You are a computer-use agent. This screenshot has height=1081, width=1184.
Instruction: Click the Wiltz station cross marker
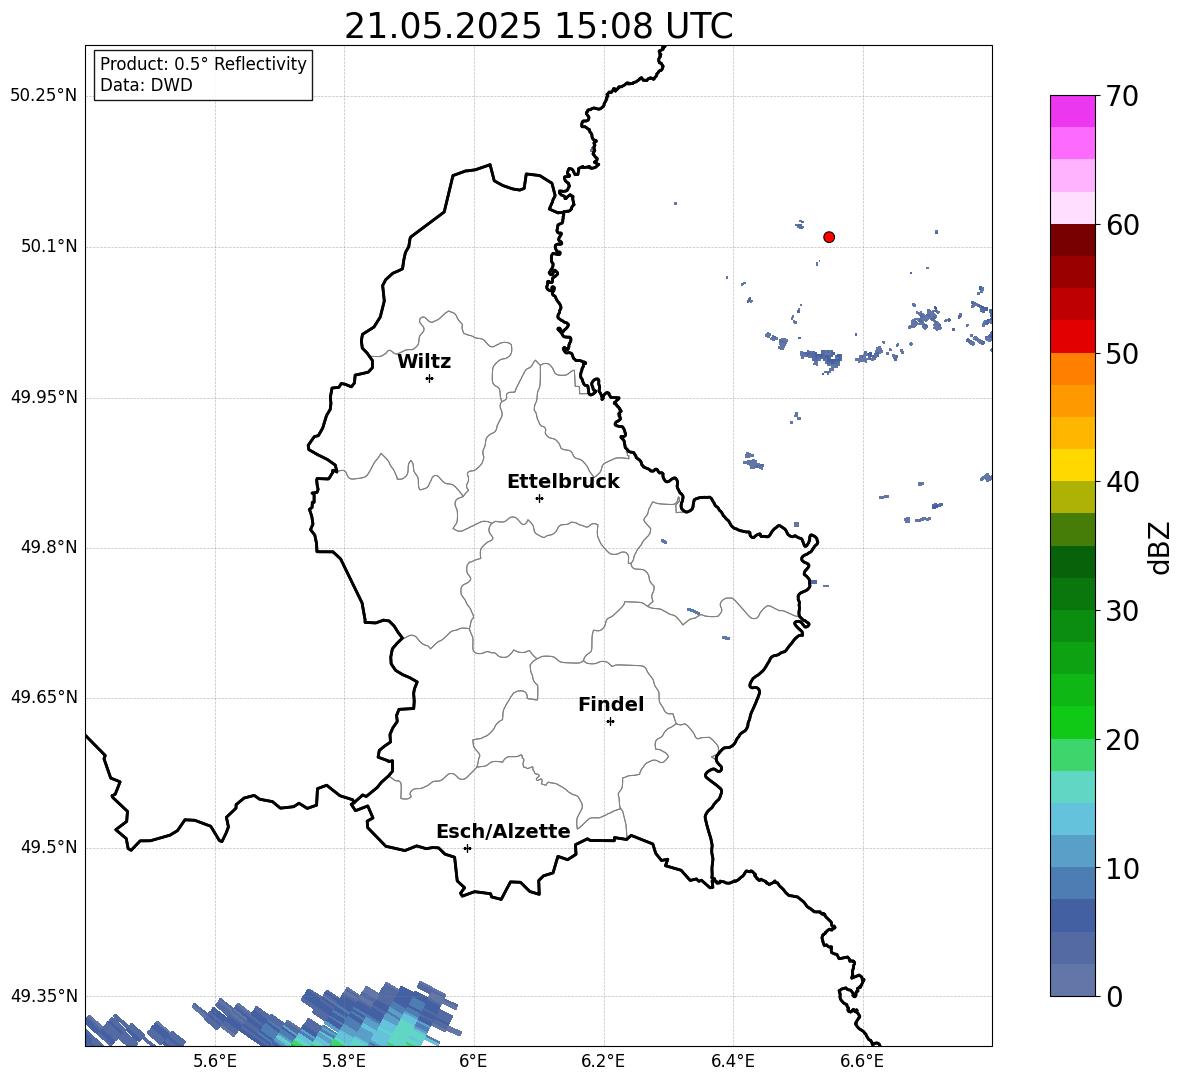tap(429, 378)
